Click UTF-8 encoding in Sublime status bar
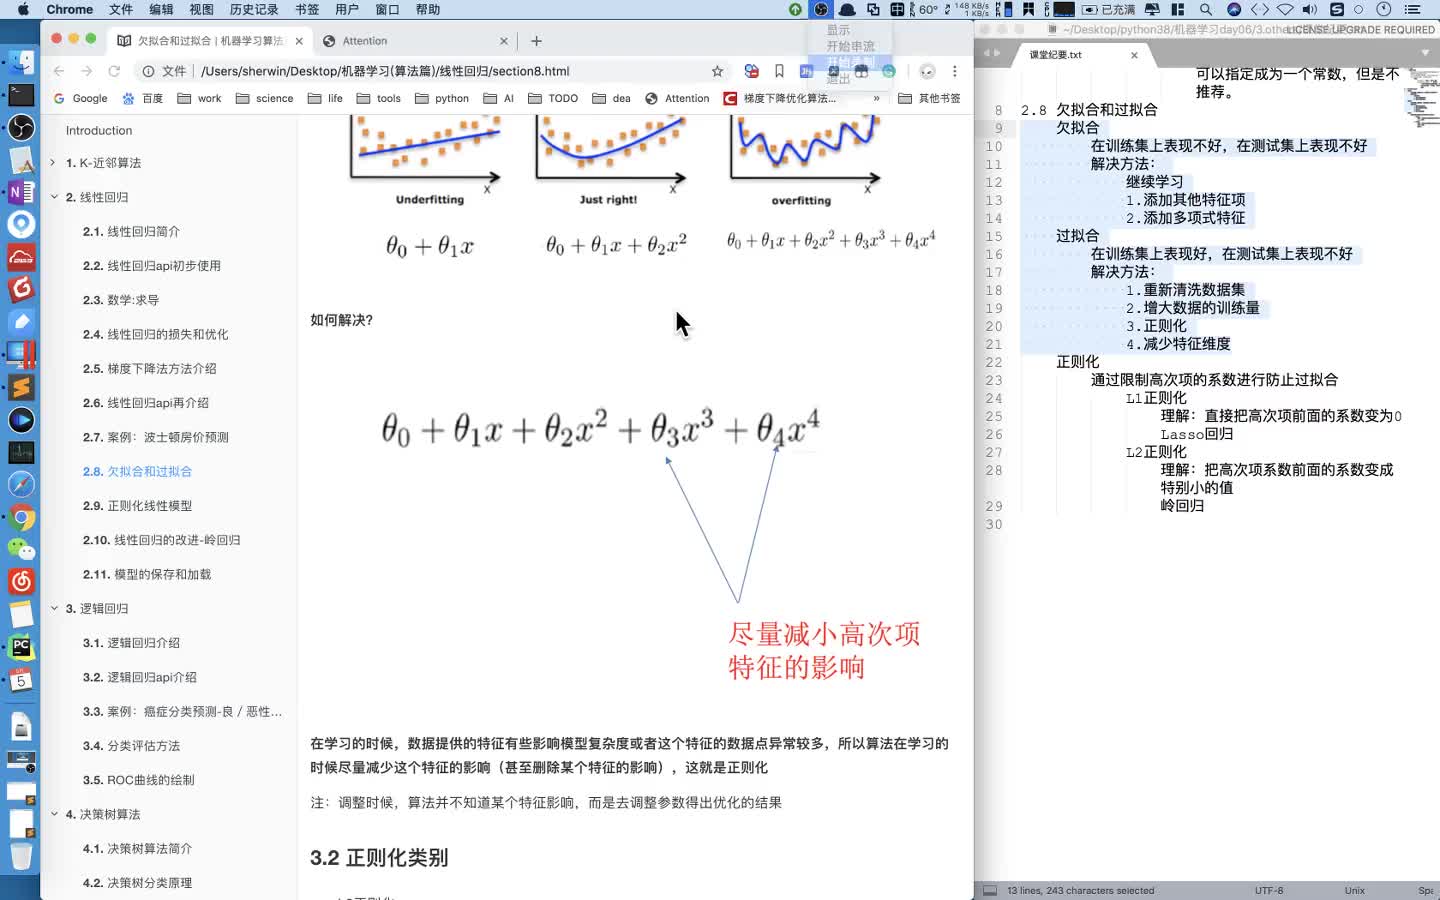The width and height of the screenshot is (1440, 900). point(1269,890)
